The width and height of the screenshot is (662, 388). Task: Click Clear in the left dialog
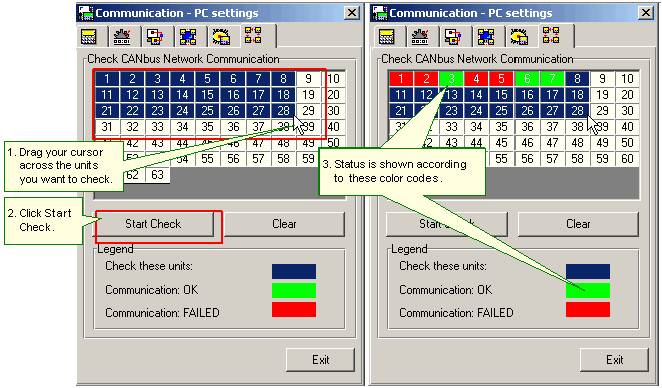click(x=284, y=224)
